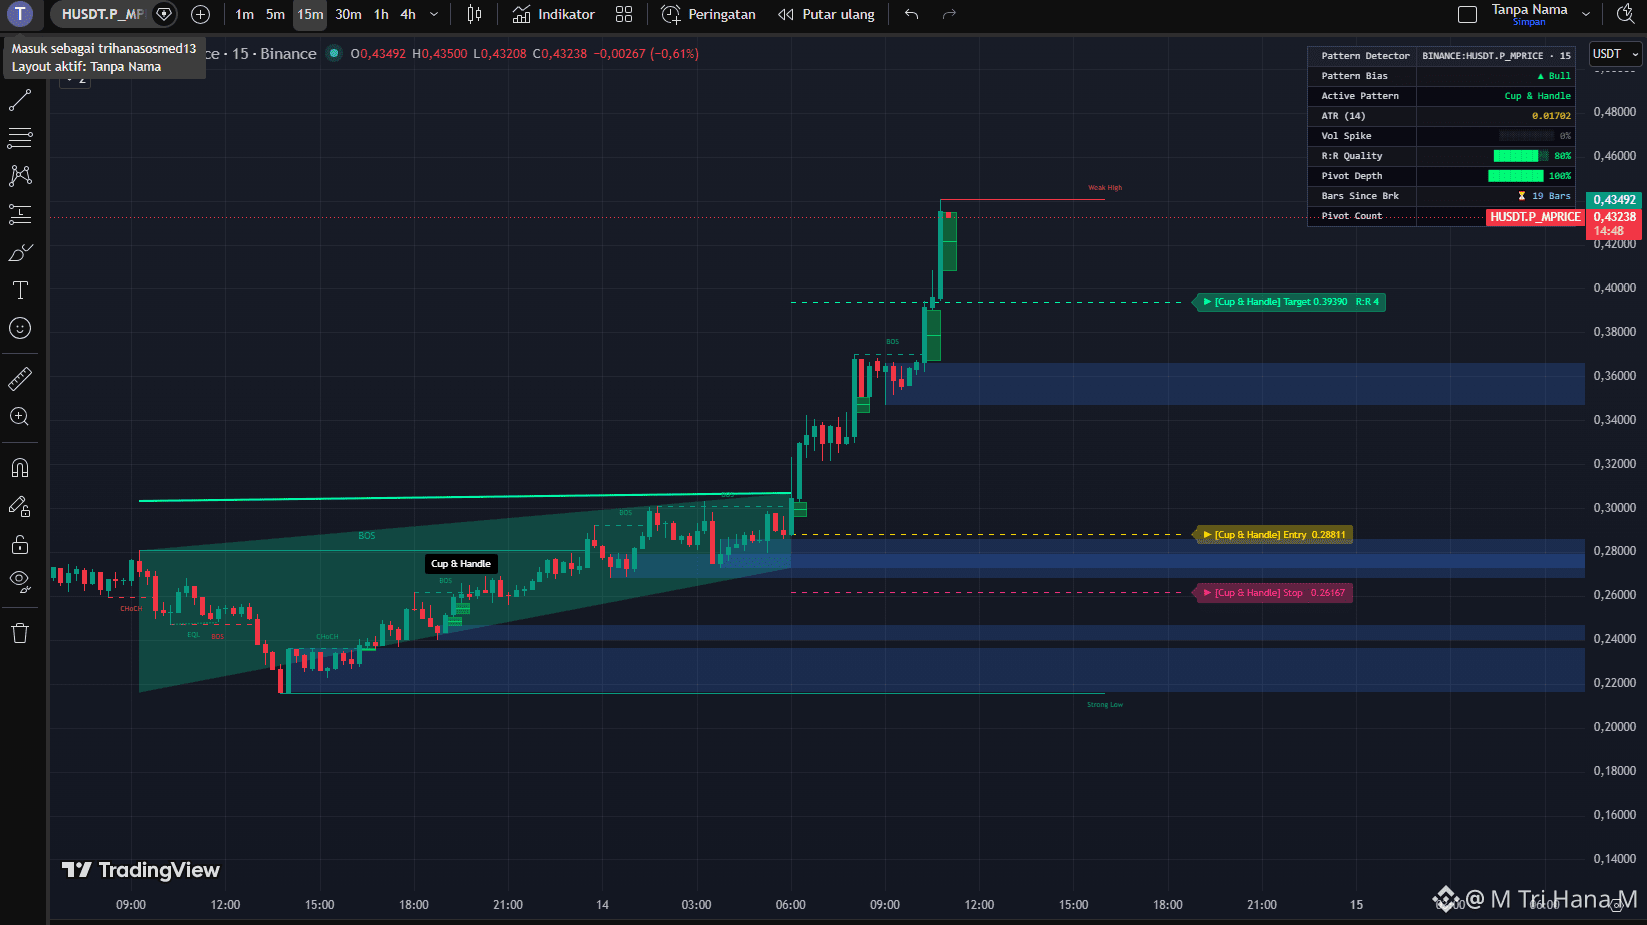Open the candlestick chart type selector
Screen dimensions: 1647x925
(x=475, y=14)
